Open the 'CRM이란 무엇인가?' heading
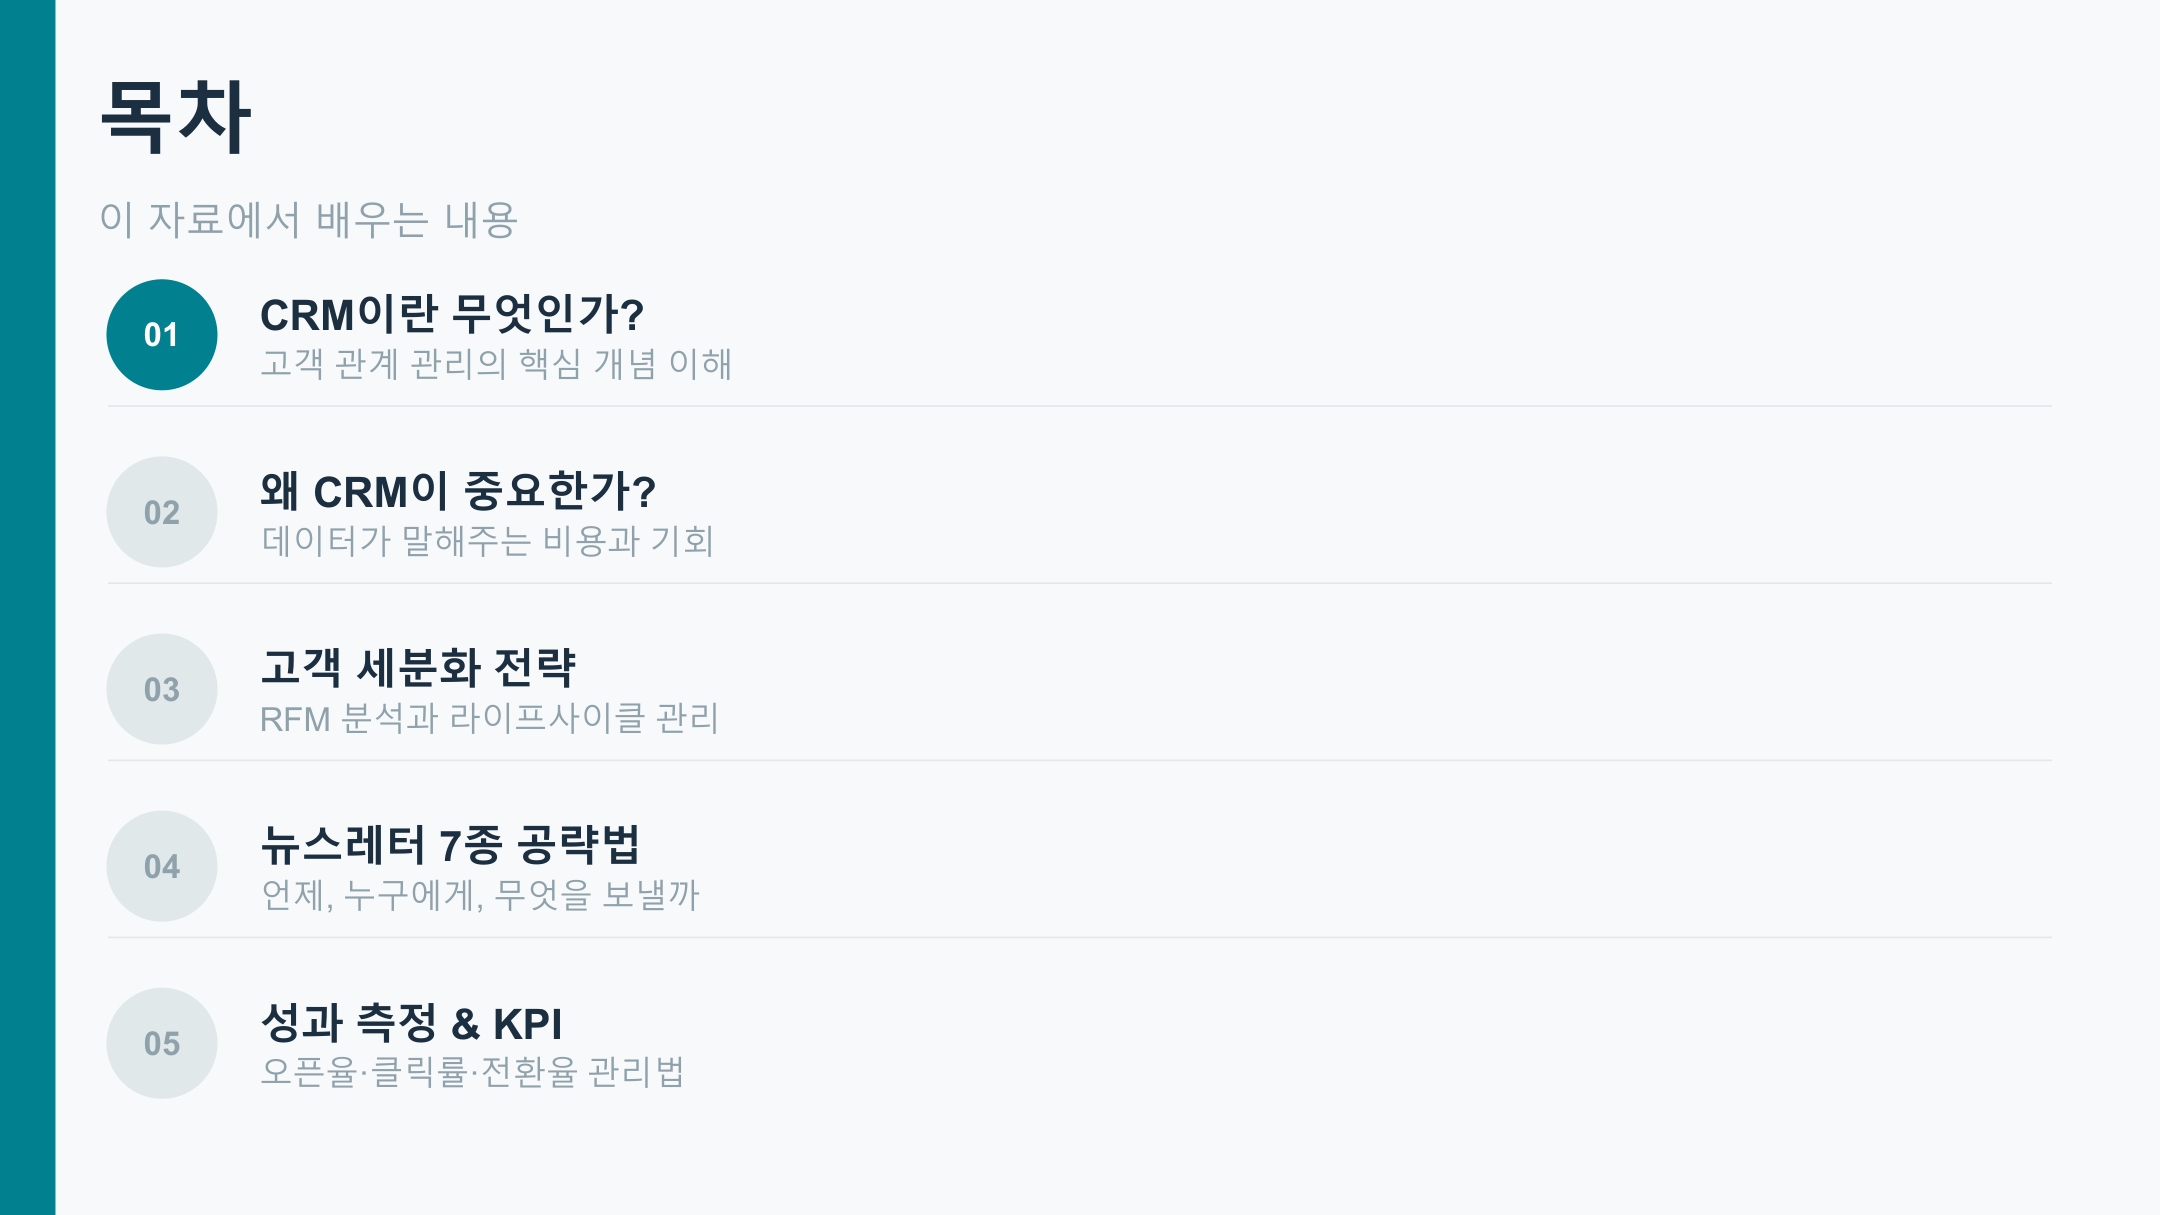This screenshot has height=1215, width=2160. [x=452, y=315]
